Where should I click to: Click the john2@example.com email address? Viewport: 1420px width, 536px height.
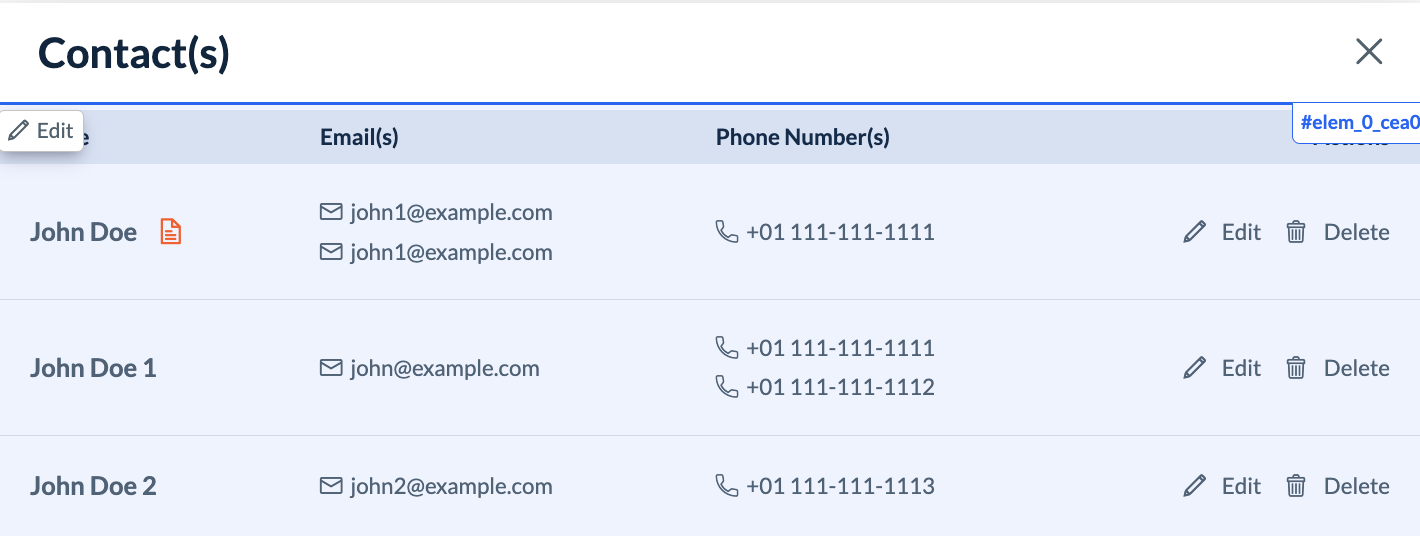(451, 486)
